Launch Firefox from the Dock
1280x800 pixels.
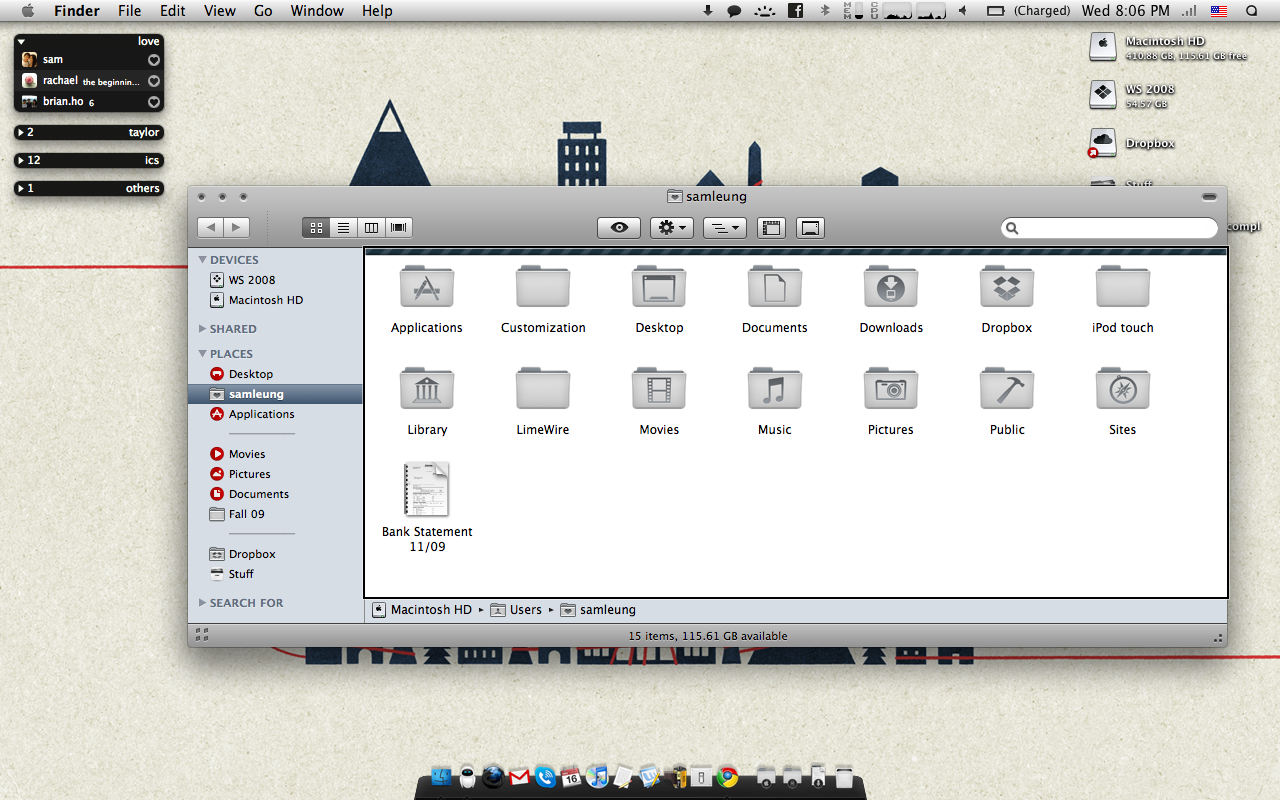pyautogui.click(x=492, y=777)
